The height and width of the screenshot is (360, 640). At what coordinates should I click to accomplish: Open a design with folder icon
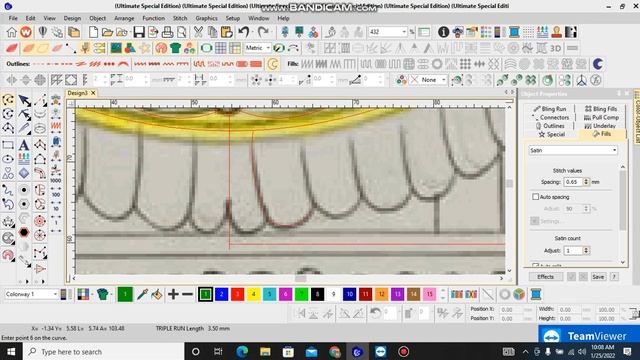(x=107, y=32)
